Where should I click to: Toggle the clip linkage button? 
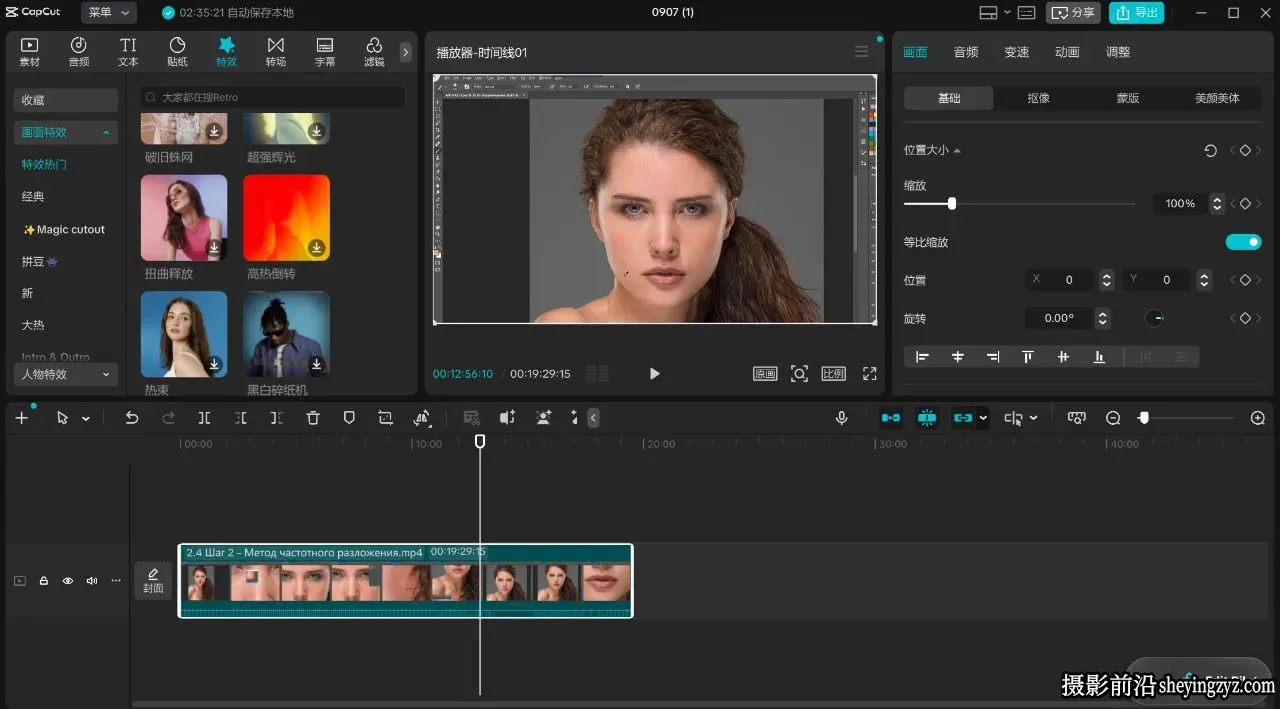pos(963,418)
